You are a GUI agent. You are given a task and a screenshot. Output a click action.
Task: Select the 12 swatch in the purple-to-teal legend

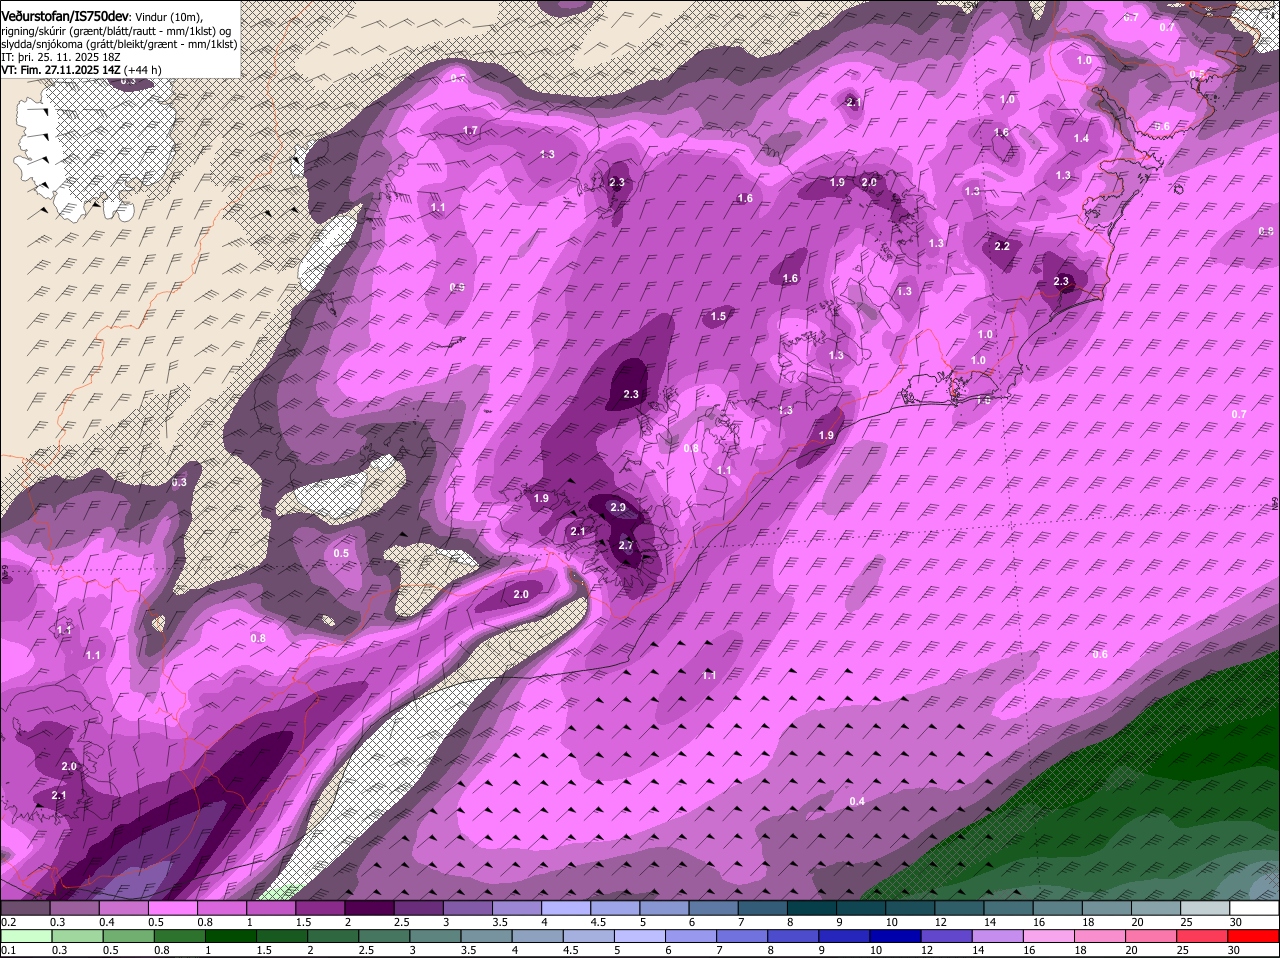pos(959,907)
